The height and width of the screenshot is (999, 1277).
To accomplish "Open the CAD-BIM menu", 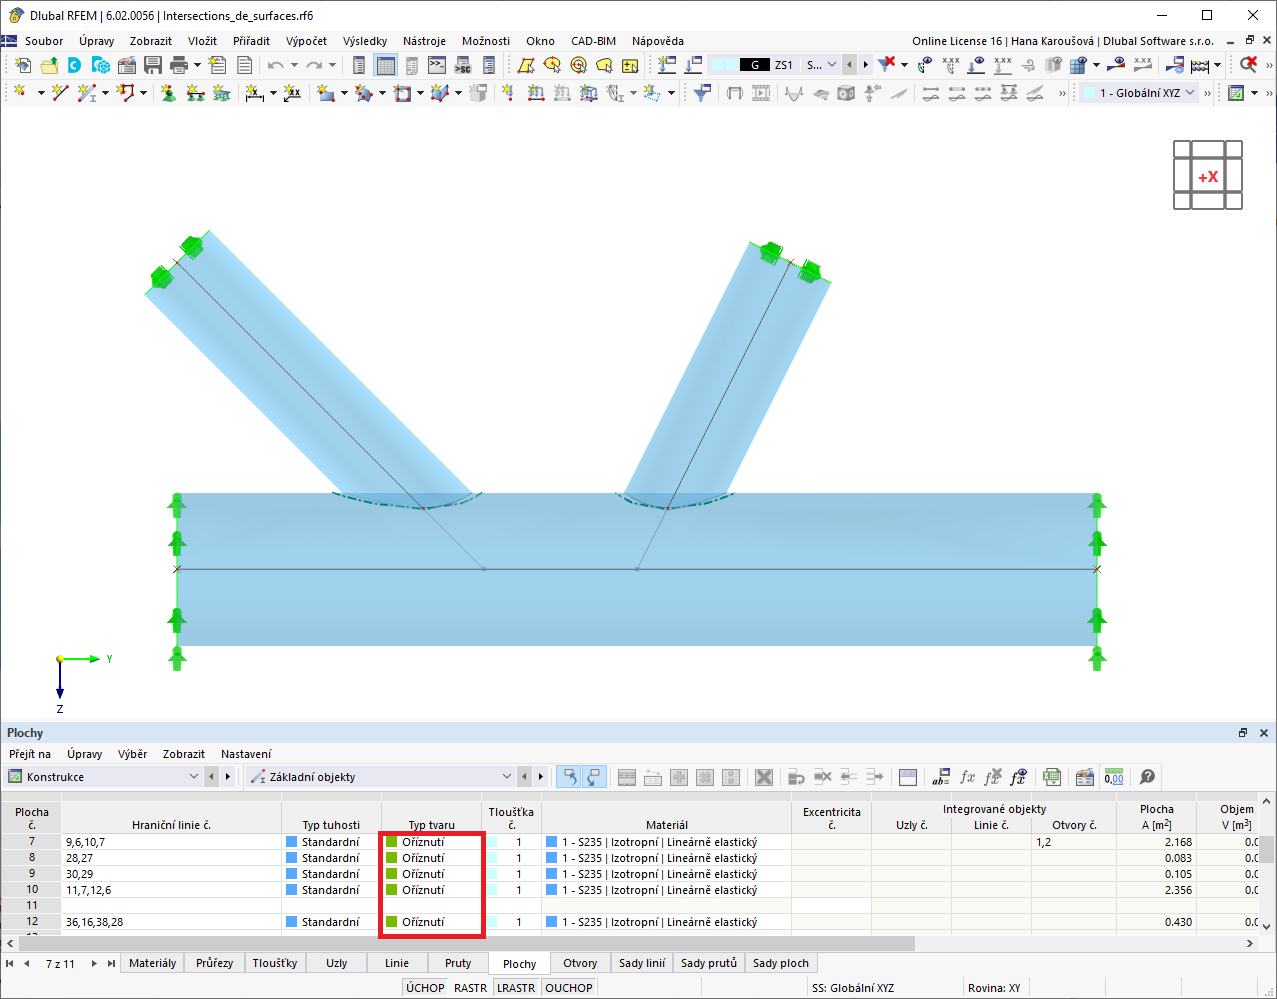I will tap(593, 41).
